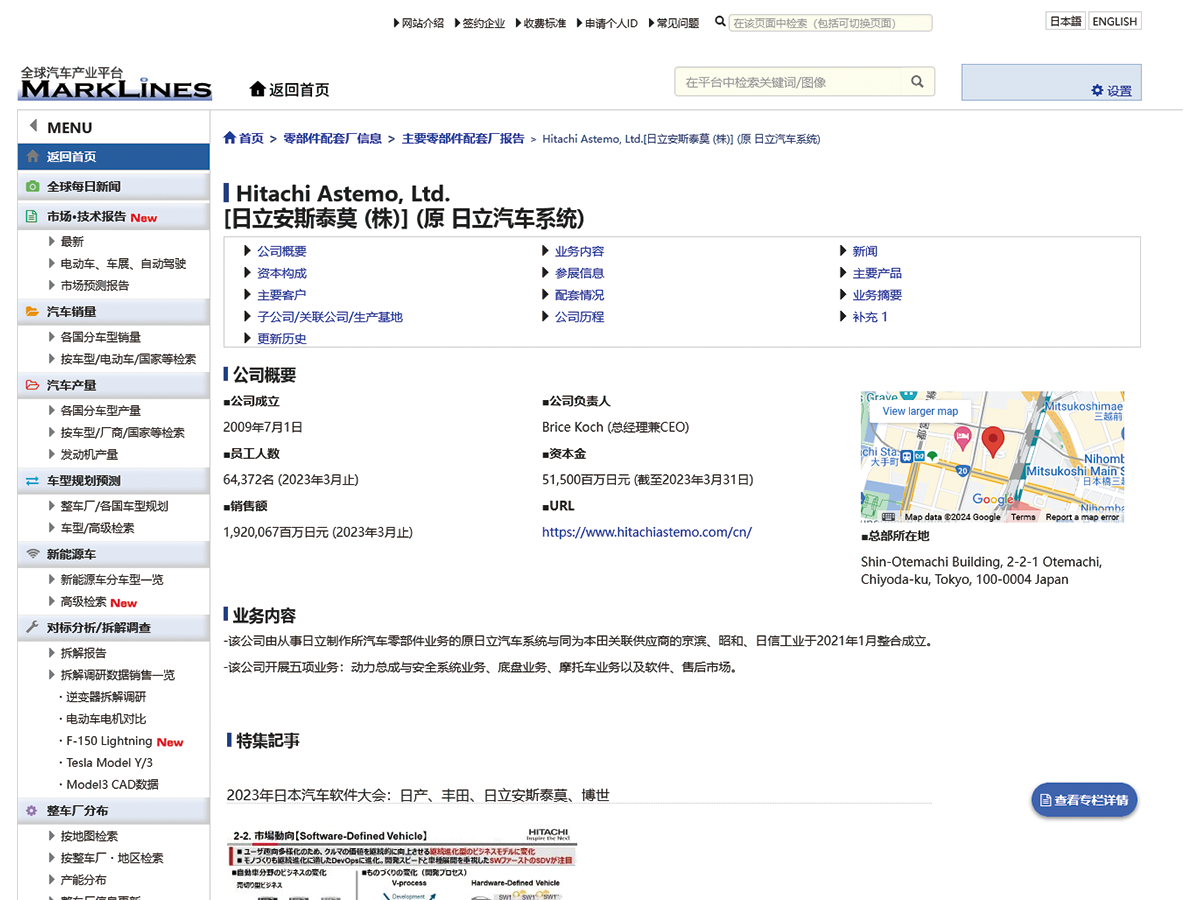Open Tesla Model Y/3 in the sidebar
Image resolution: width=1200 pixels, height=900 pixels.
pos(110,763)
